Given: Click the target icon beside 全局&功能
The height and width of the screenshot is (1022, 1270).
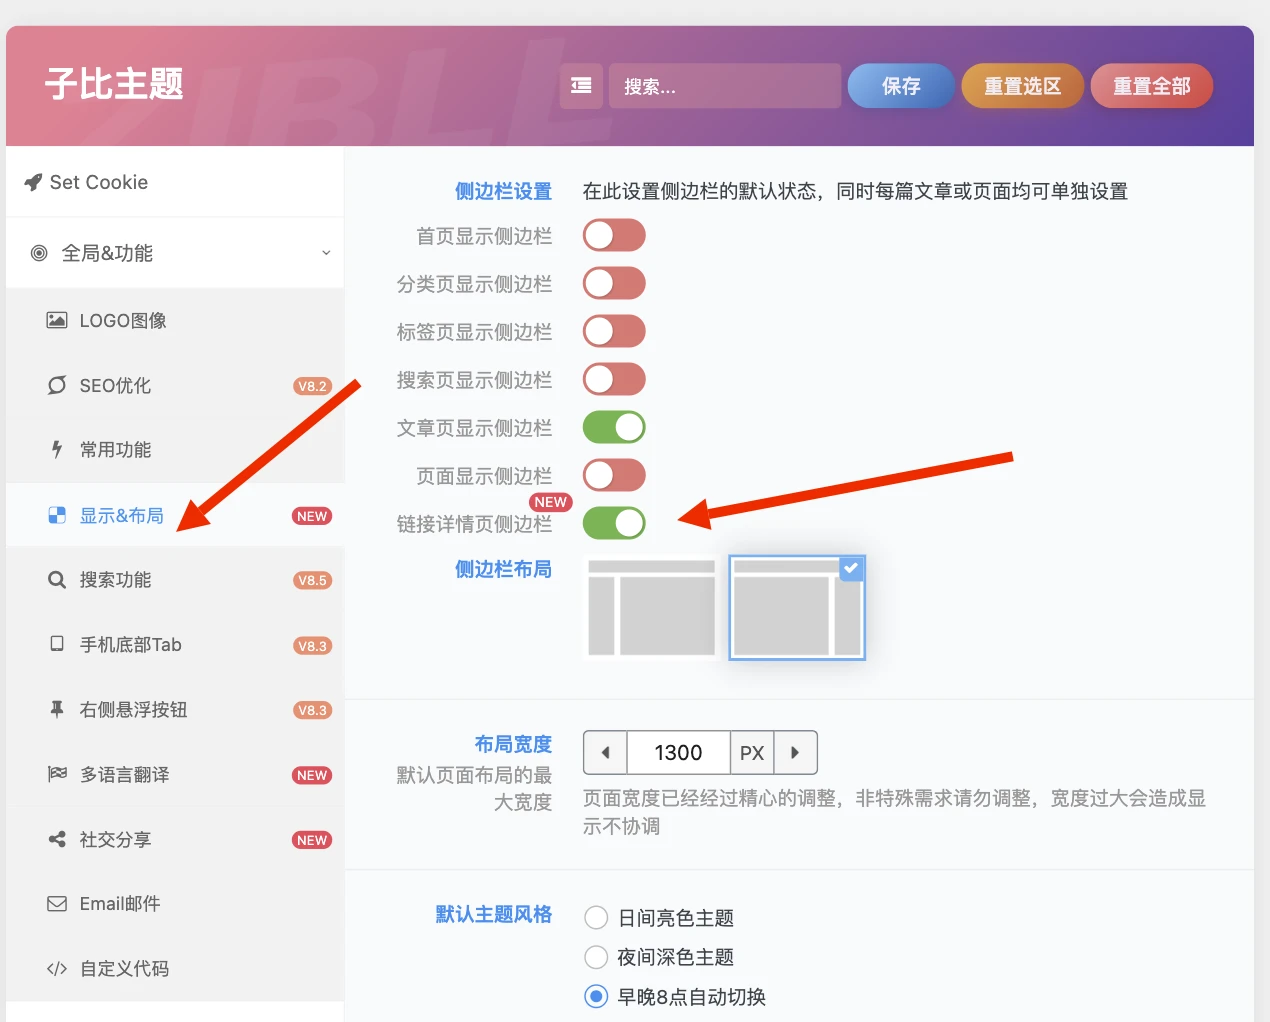Looking at the screenshot, I should tap(39, 253).
